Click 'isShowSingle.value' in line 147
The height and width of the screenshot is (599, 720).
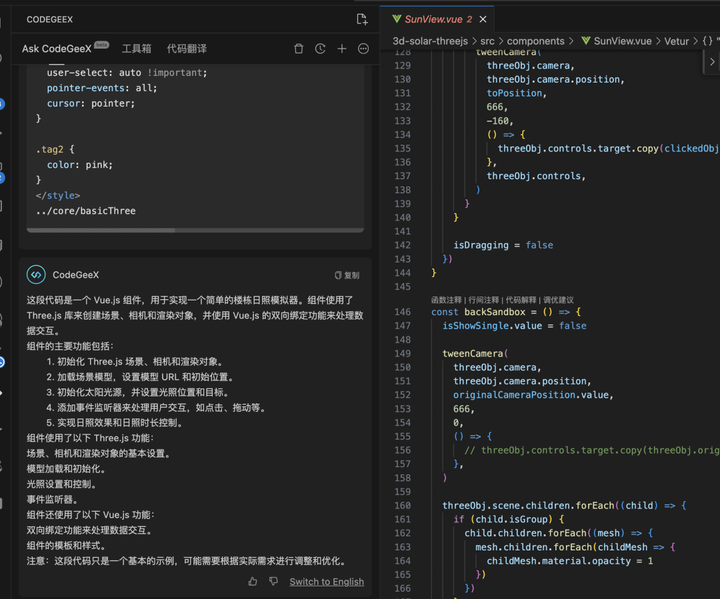492,326
